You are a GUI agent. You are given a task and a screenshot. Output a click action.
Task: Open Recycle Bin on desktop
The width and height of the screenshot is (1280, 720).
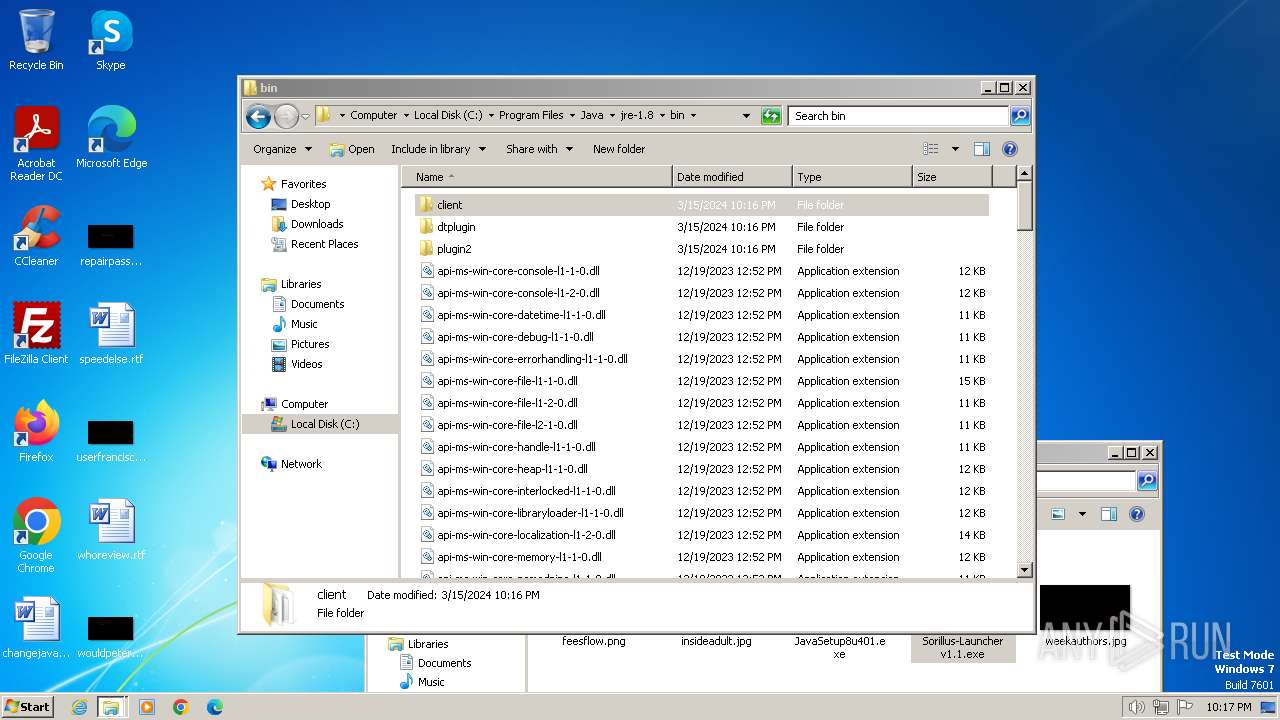click(36, 40)
